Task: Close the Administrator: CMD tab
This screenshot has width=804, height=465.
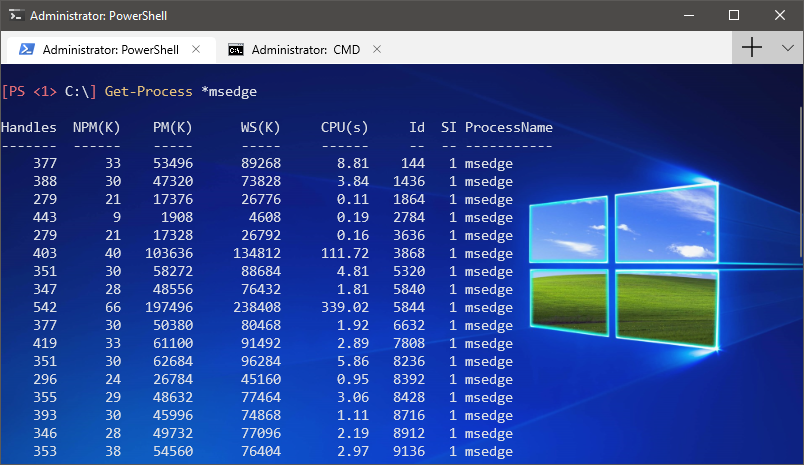Action: (x=377, y=49)
